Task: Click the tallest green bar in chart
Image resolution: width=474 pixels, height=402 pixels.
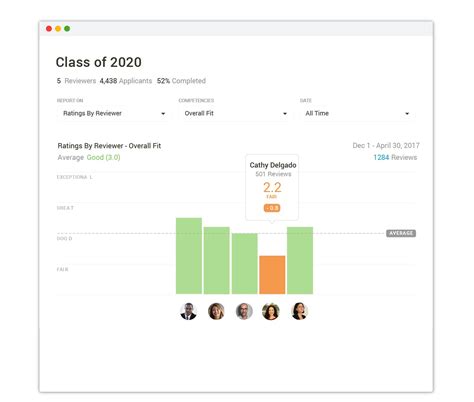Action: click(189, 256)
